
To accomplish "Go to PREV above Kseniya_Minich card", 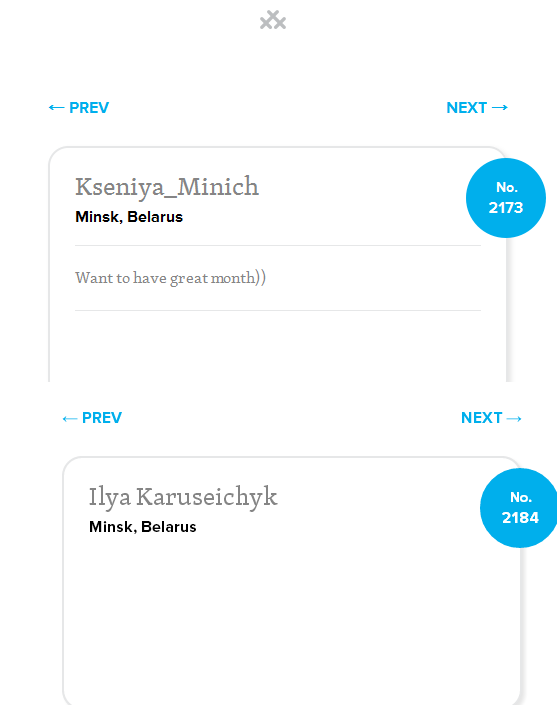I will (x=79, y=108).
